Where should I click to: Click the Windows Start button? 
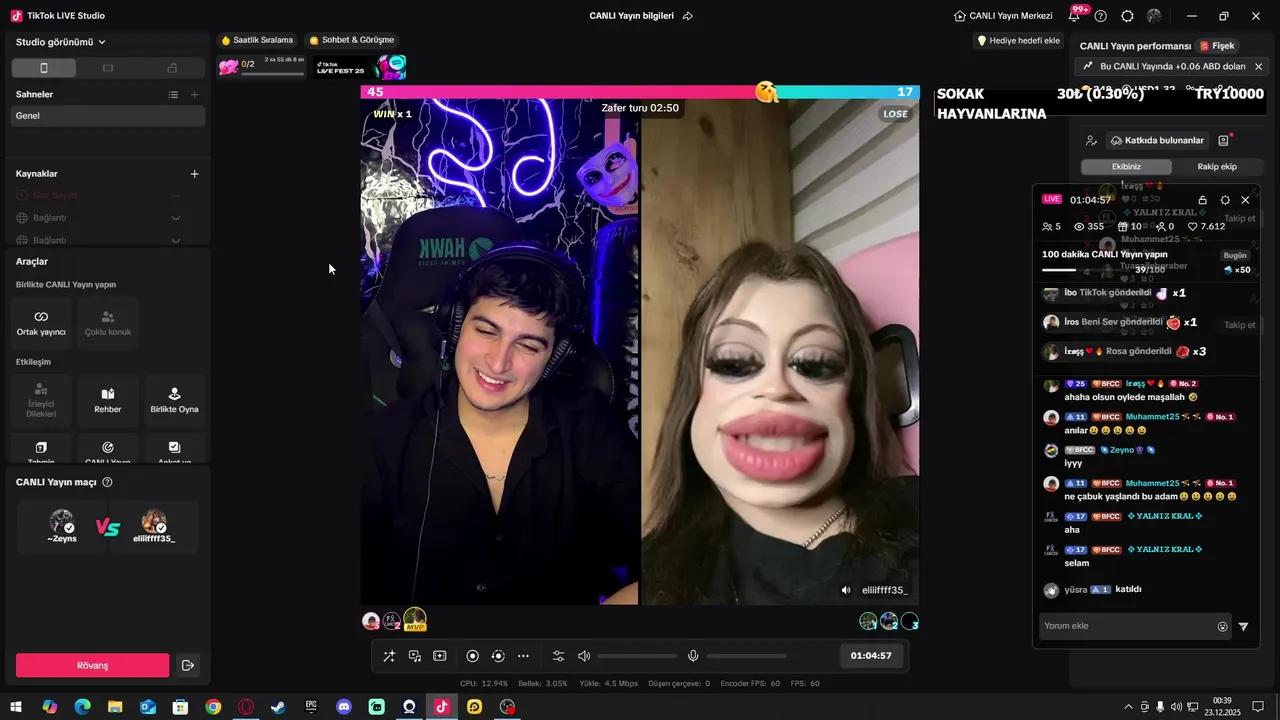pyautogui.click(x=16, y=707)
